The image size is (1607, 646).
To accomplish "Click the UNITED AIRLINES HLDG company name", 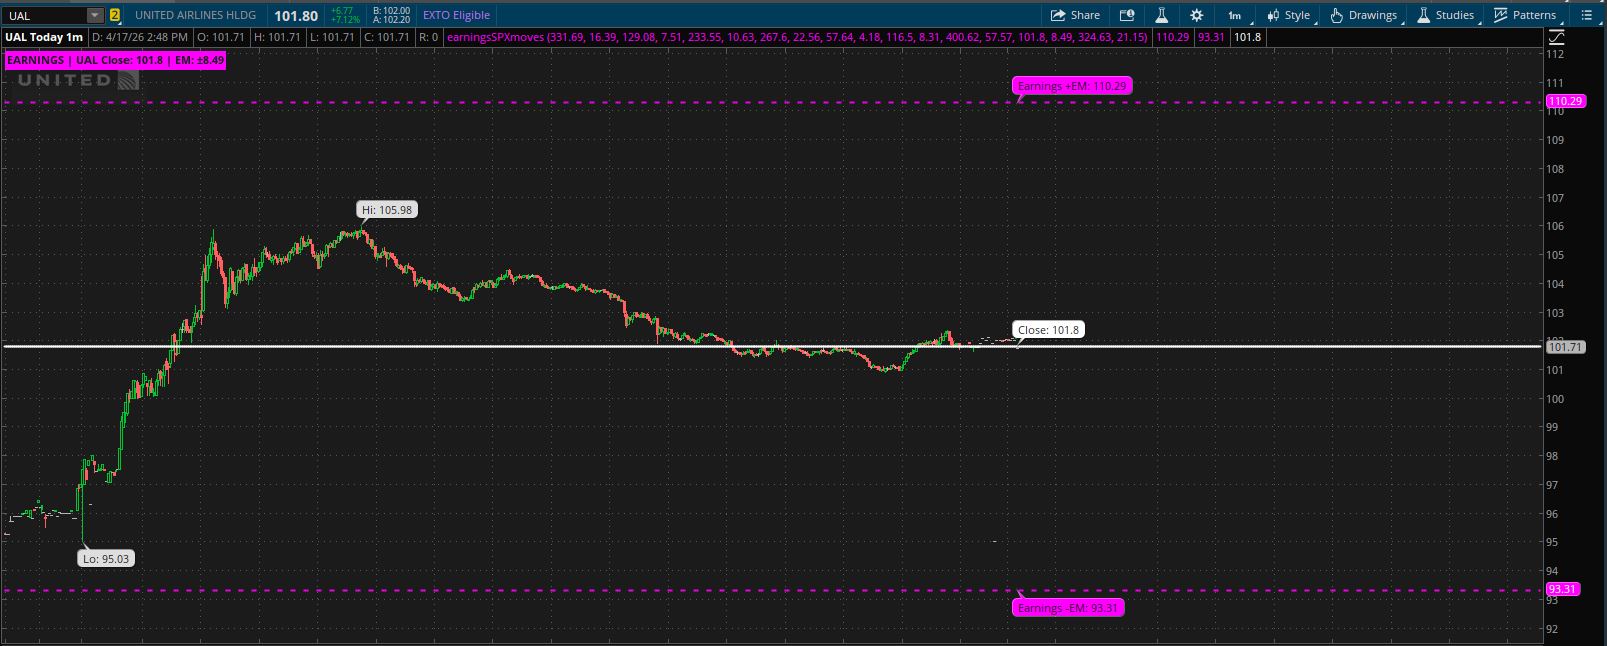I will pos(195,15).
